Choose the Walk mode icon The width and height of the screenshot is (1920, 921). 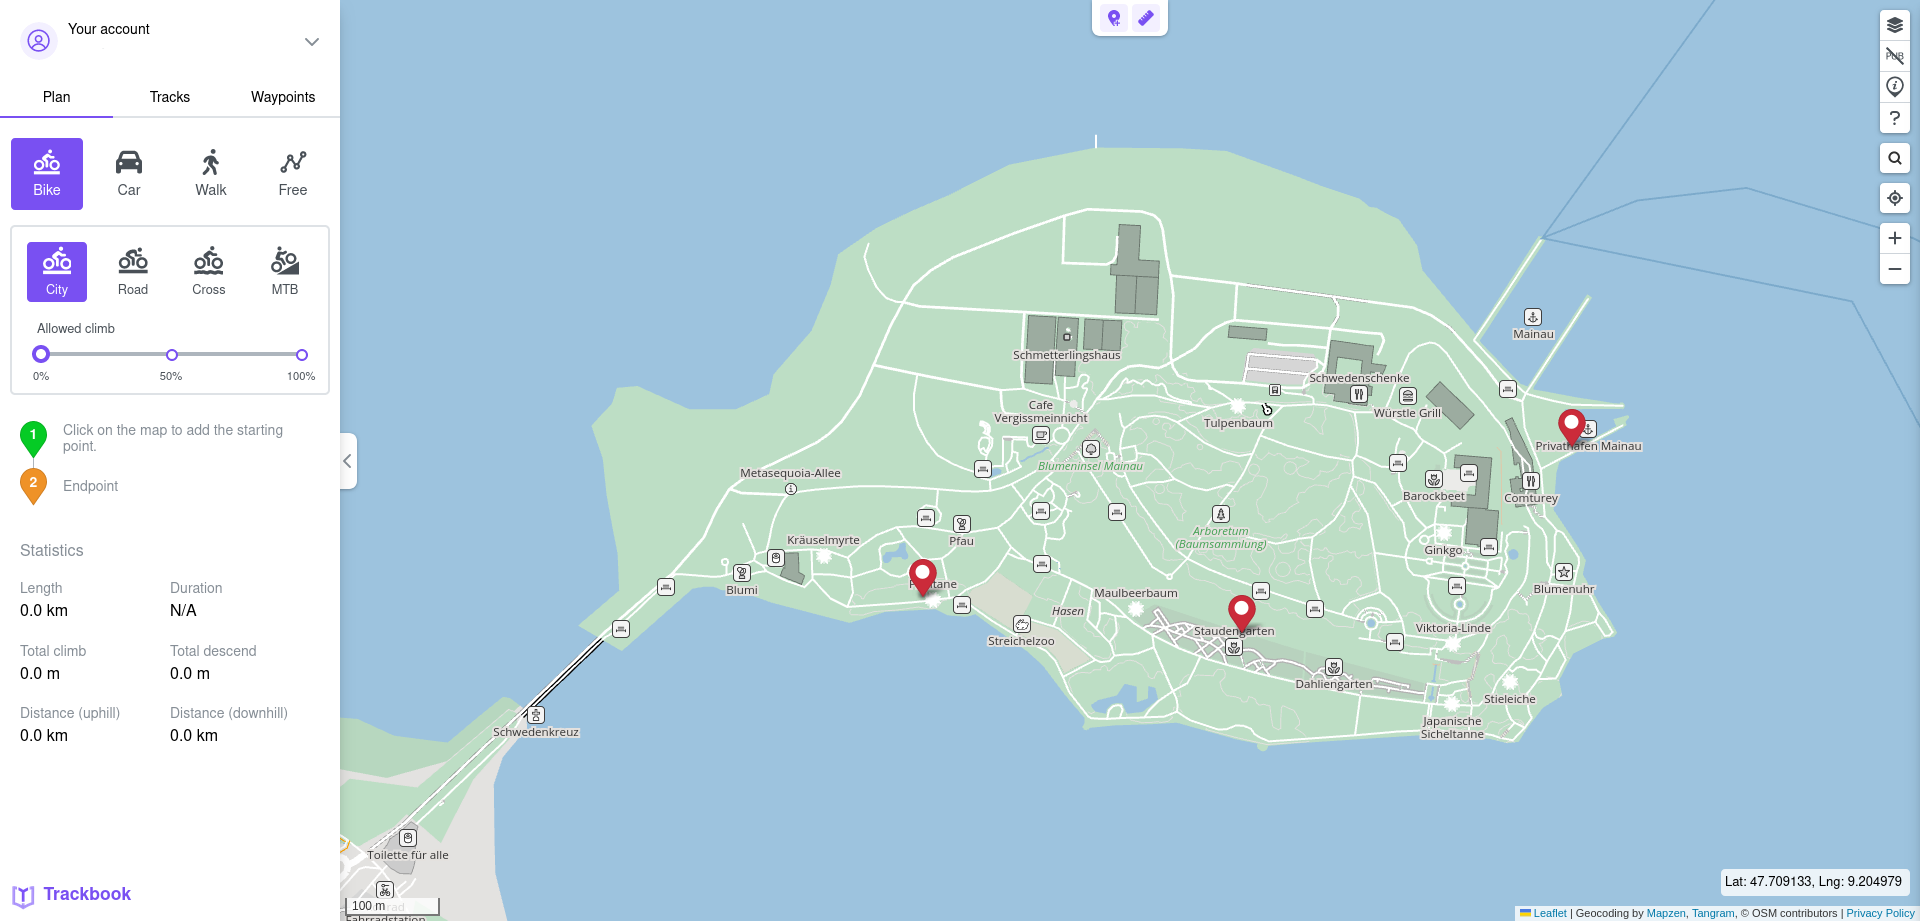click(x=210, y=172)
